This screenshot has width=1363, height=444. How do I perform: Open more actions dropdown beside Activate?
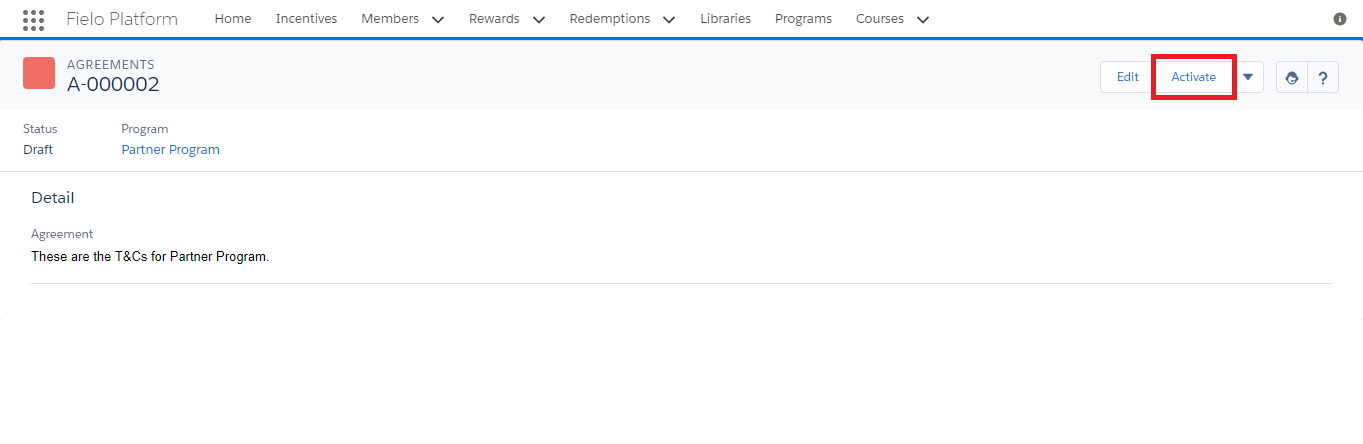tap(1248, 77)
